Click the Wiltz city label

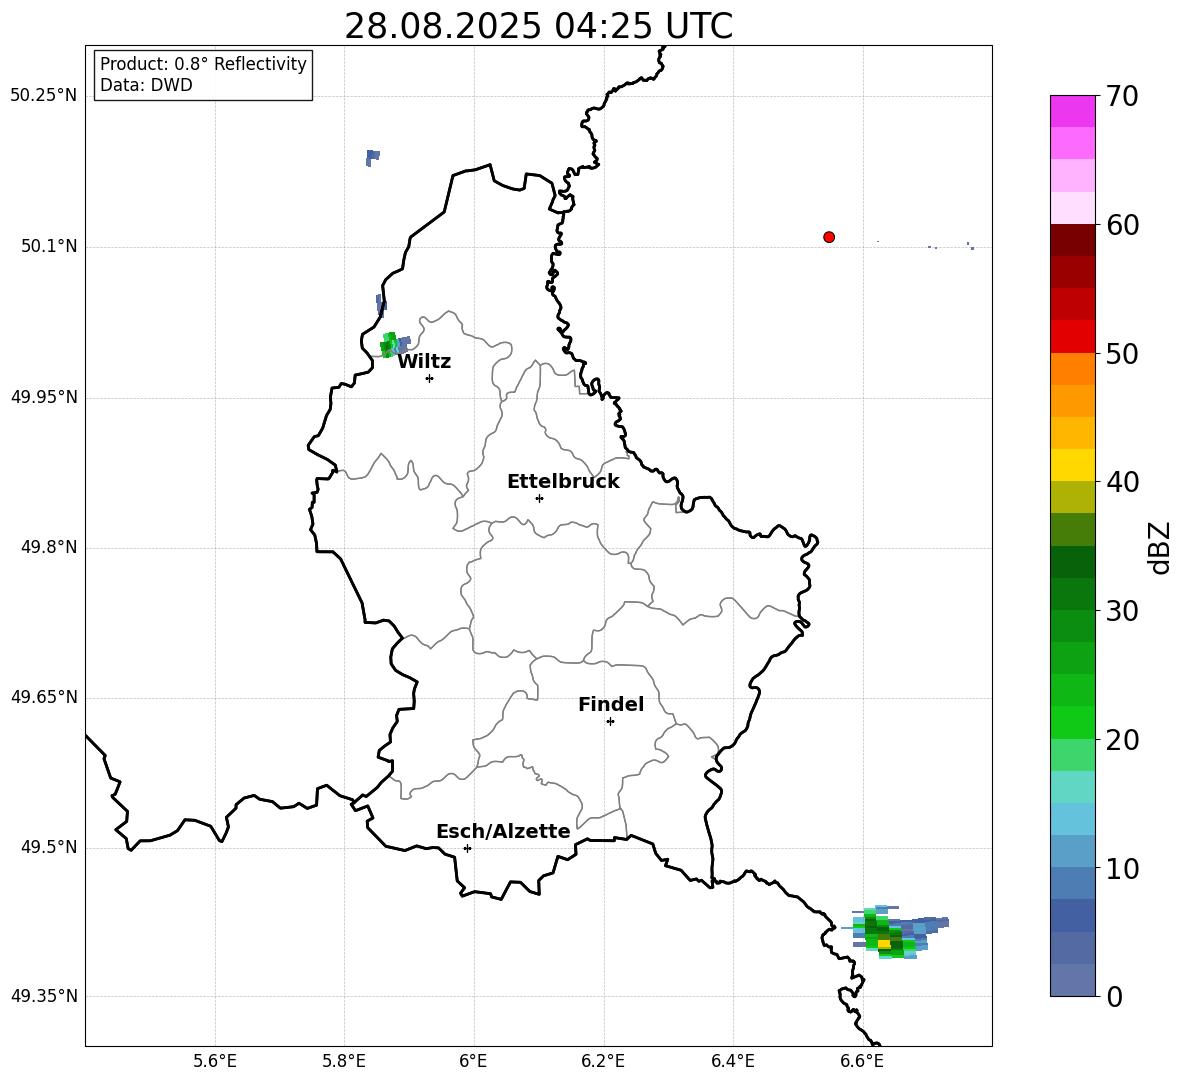pyautogui.click(x=424, y=362)
